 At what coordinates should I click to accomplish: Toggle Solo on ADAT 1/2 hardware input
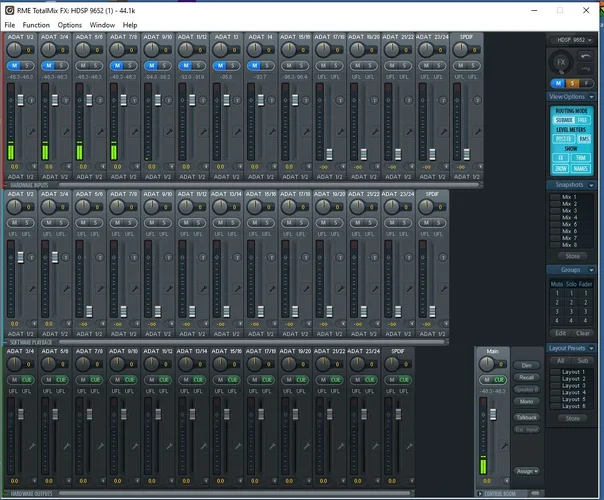click(x=28, y=66)
